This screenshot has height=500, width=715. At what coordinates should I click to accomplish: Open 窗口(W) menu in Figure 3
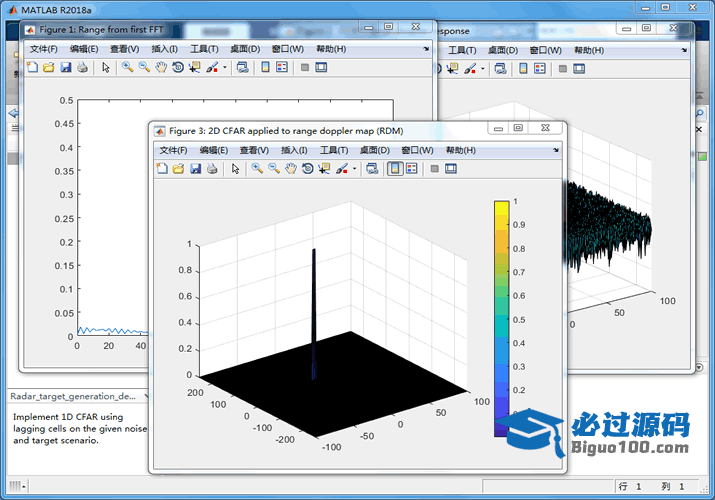[x=417, y=150]
